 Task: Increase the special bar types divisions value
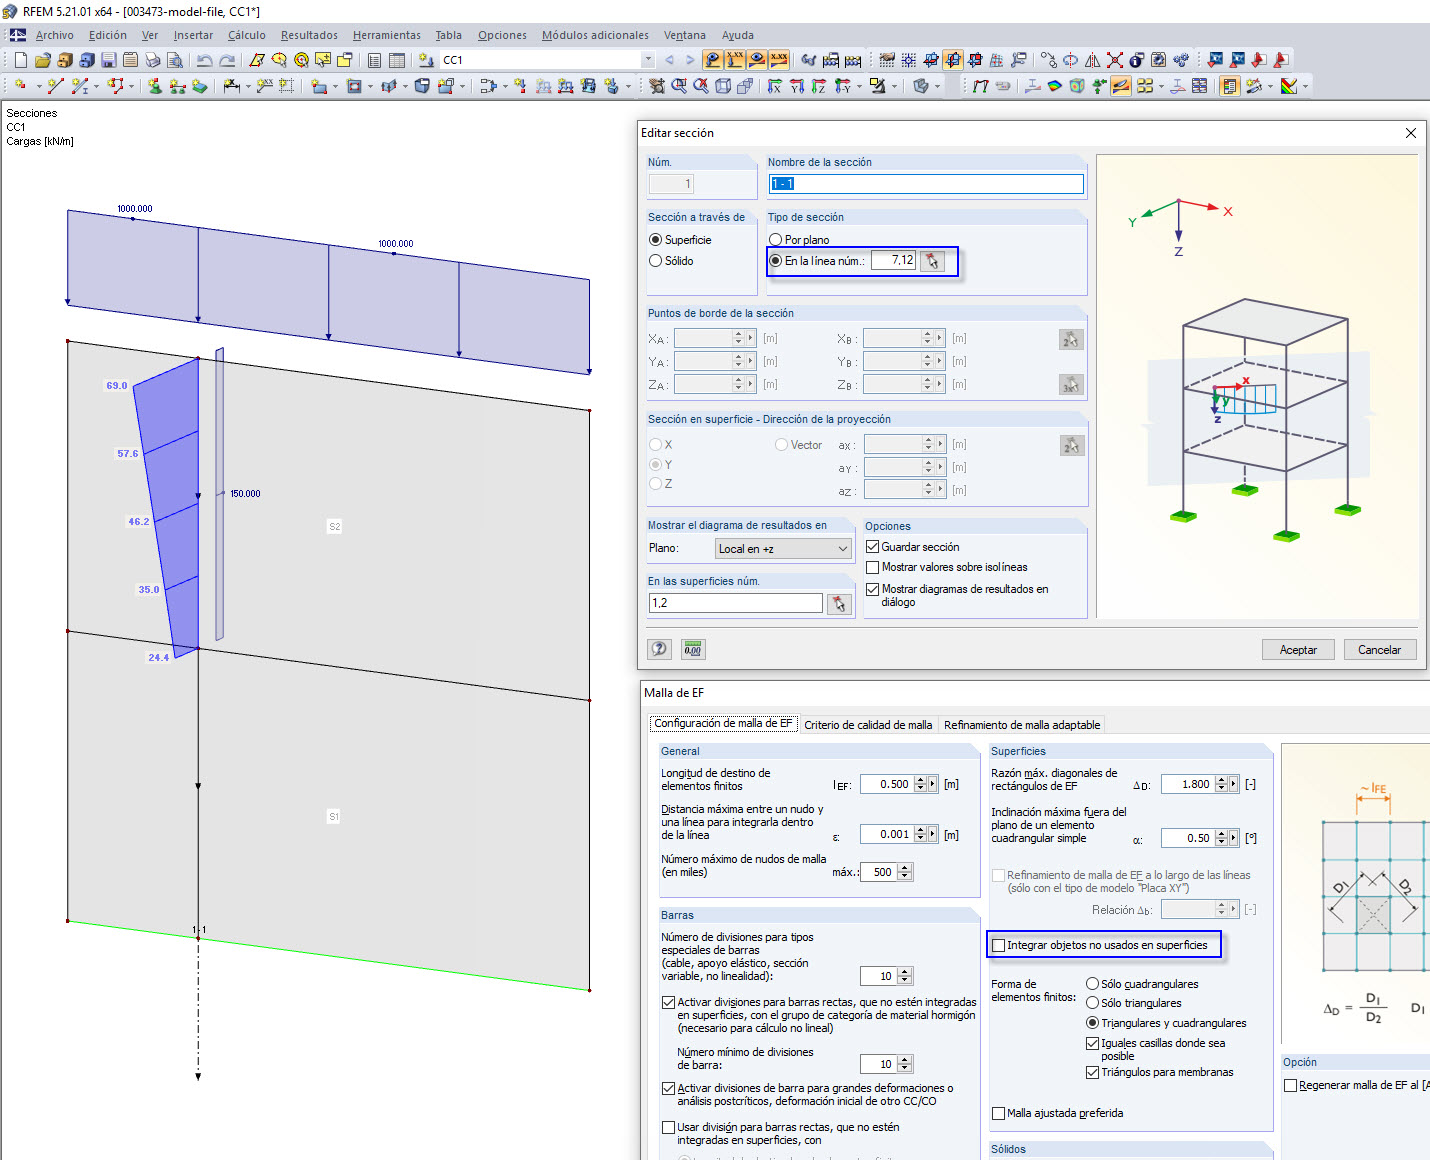[x=905, y=972]
